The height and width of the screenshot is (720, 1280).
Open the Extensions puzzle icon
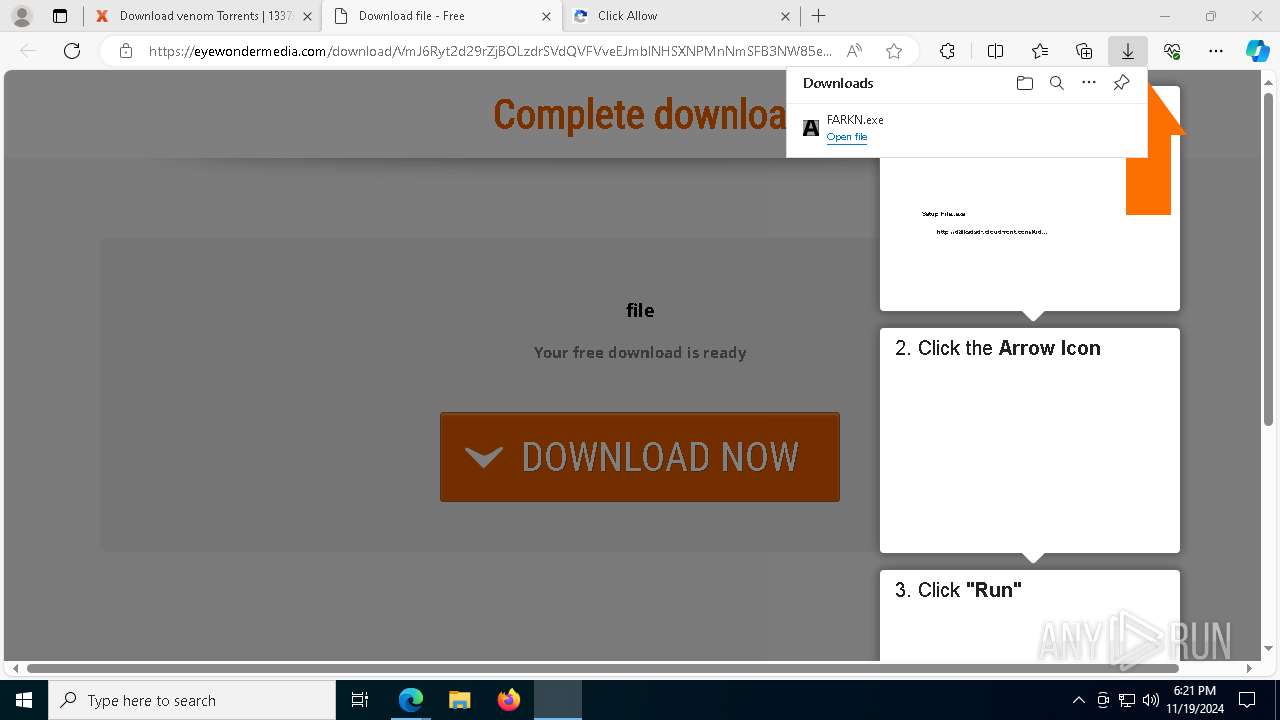(947, 51)
